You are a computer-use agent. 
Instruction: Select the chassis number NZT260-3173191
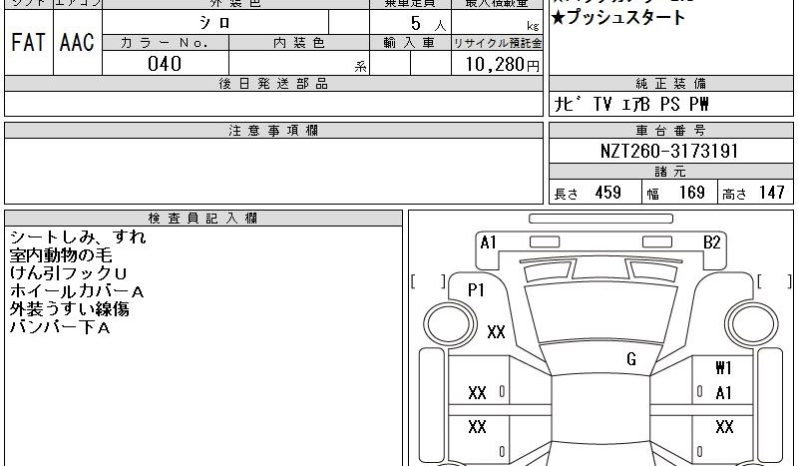[669, 151]
